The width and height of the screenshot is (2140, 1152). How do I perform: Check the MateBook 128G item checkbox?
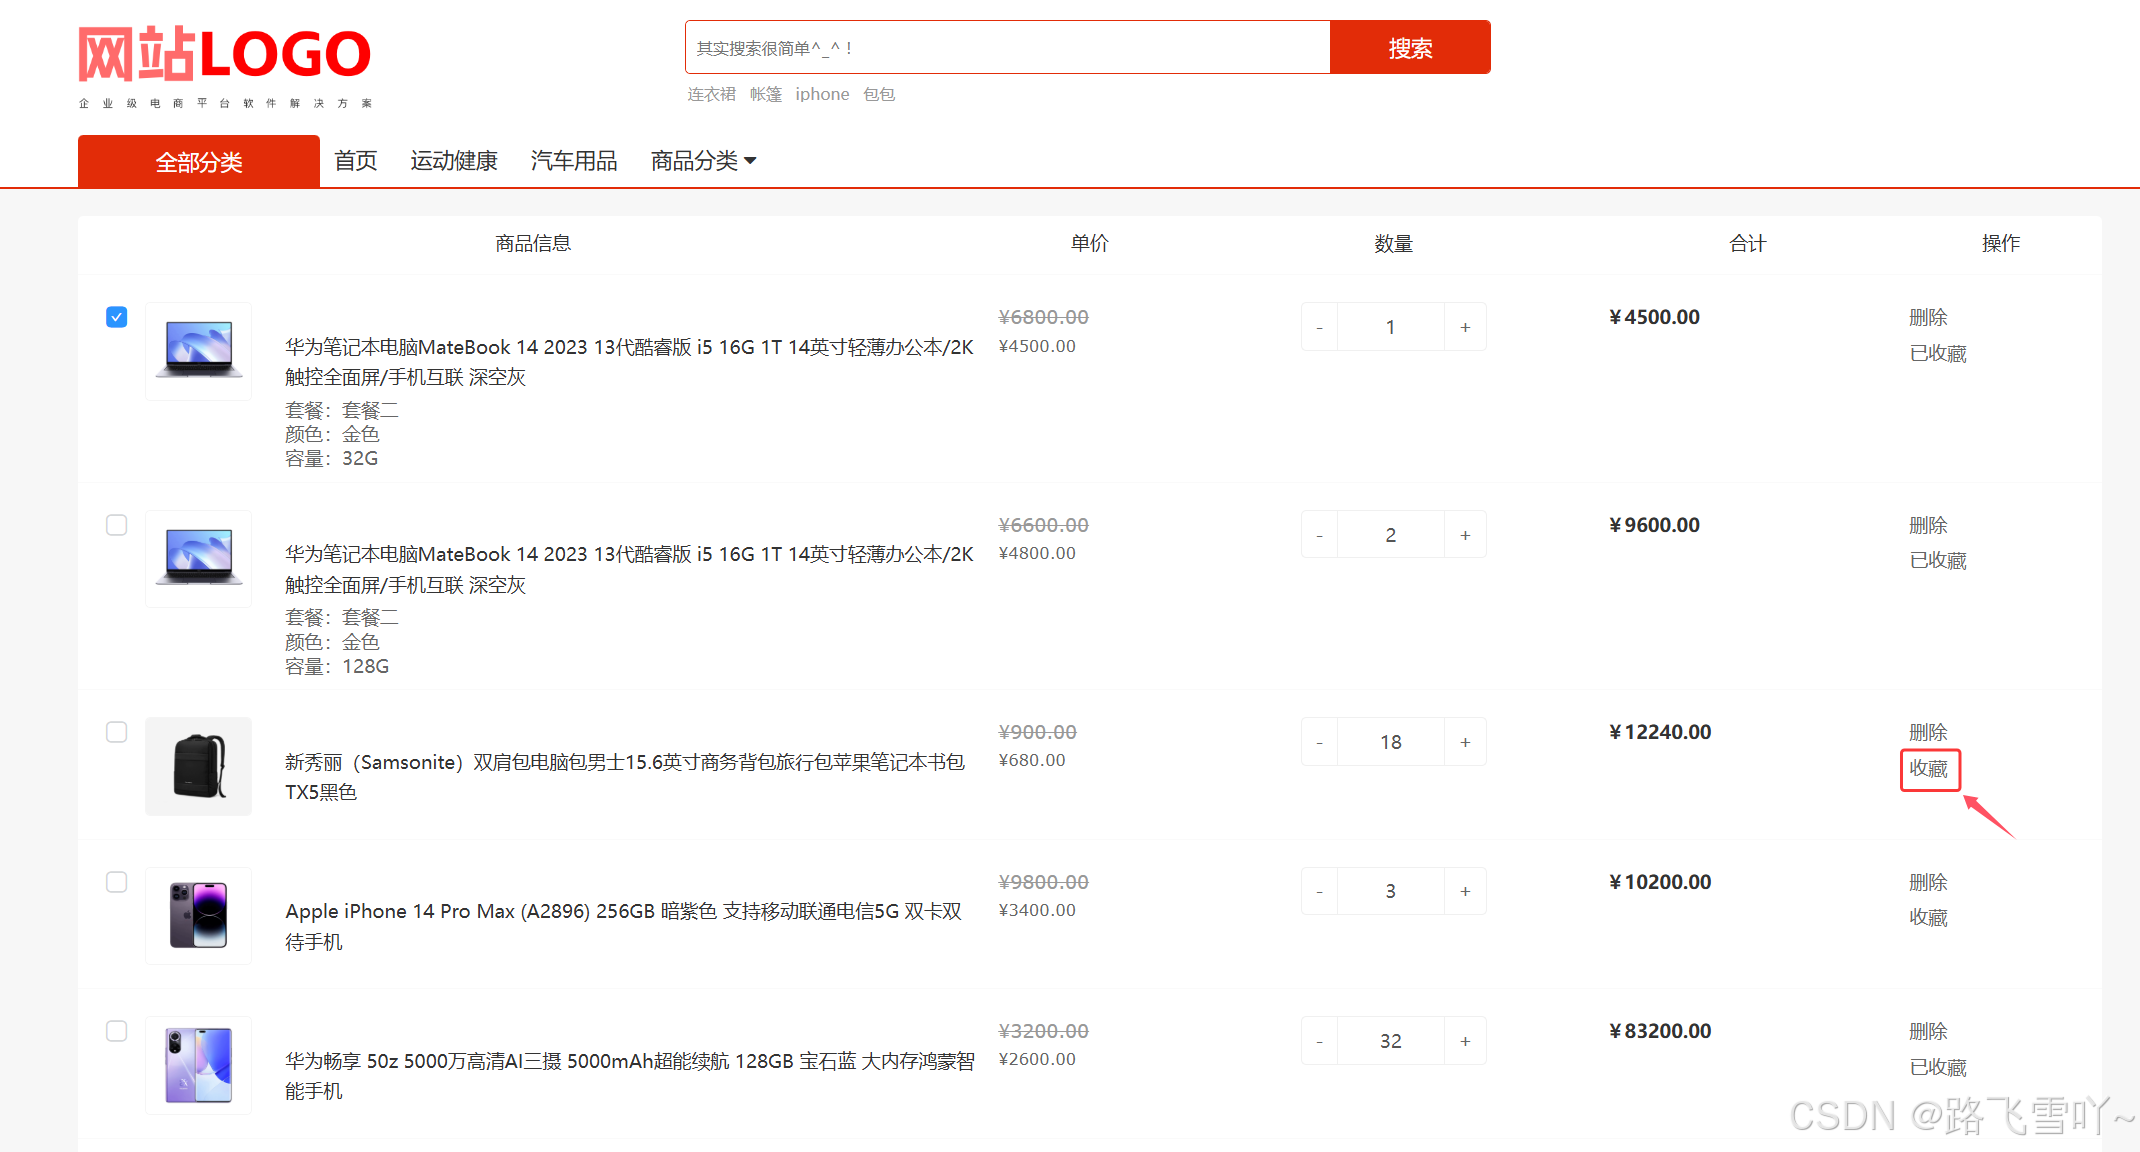(x=117, y=525)
